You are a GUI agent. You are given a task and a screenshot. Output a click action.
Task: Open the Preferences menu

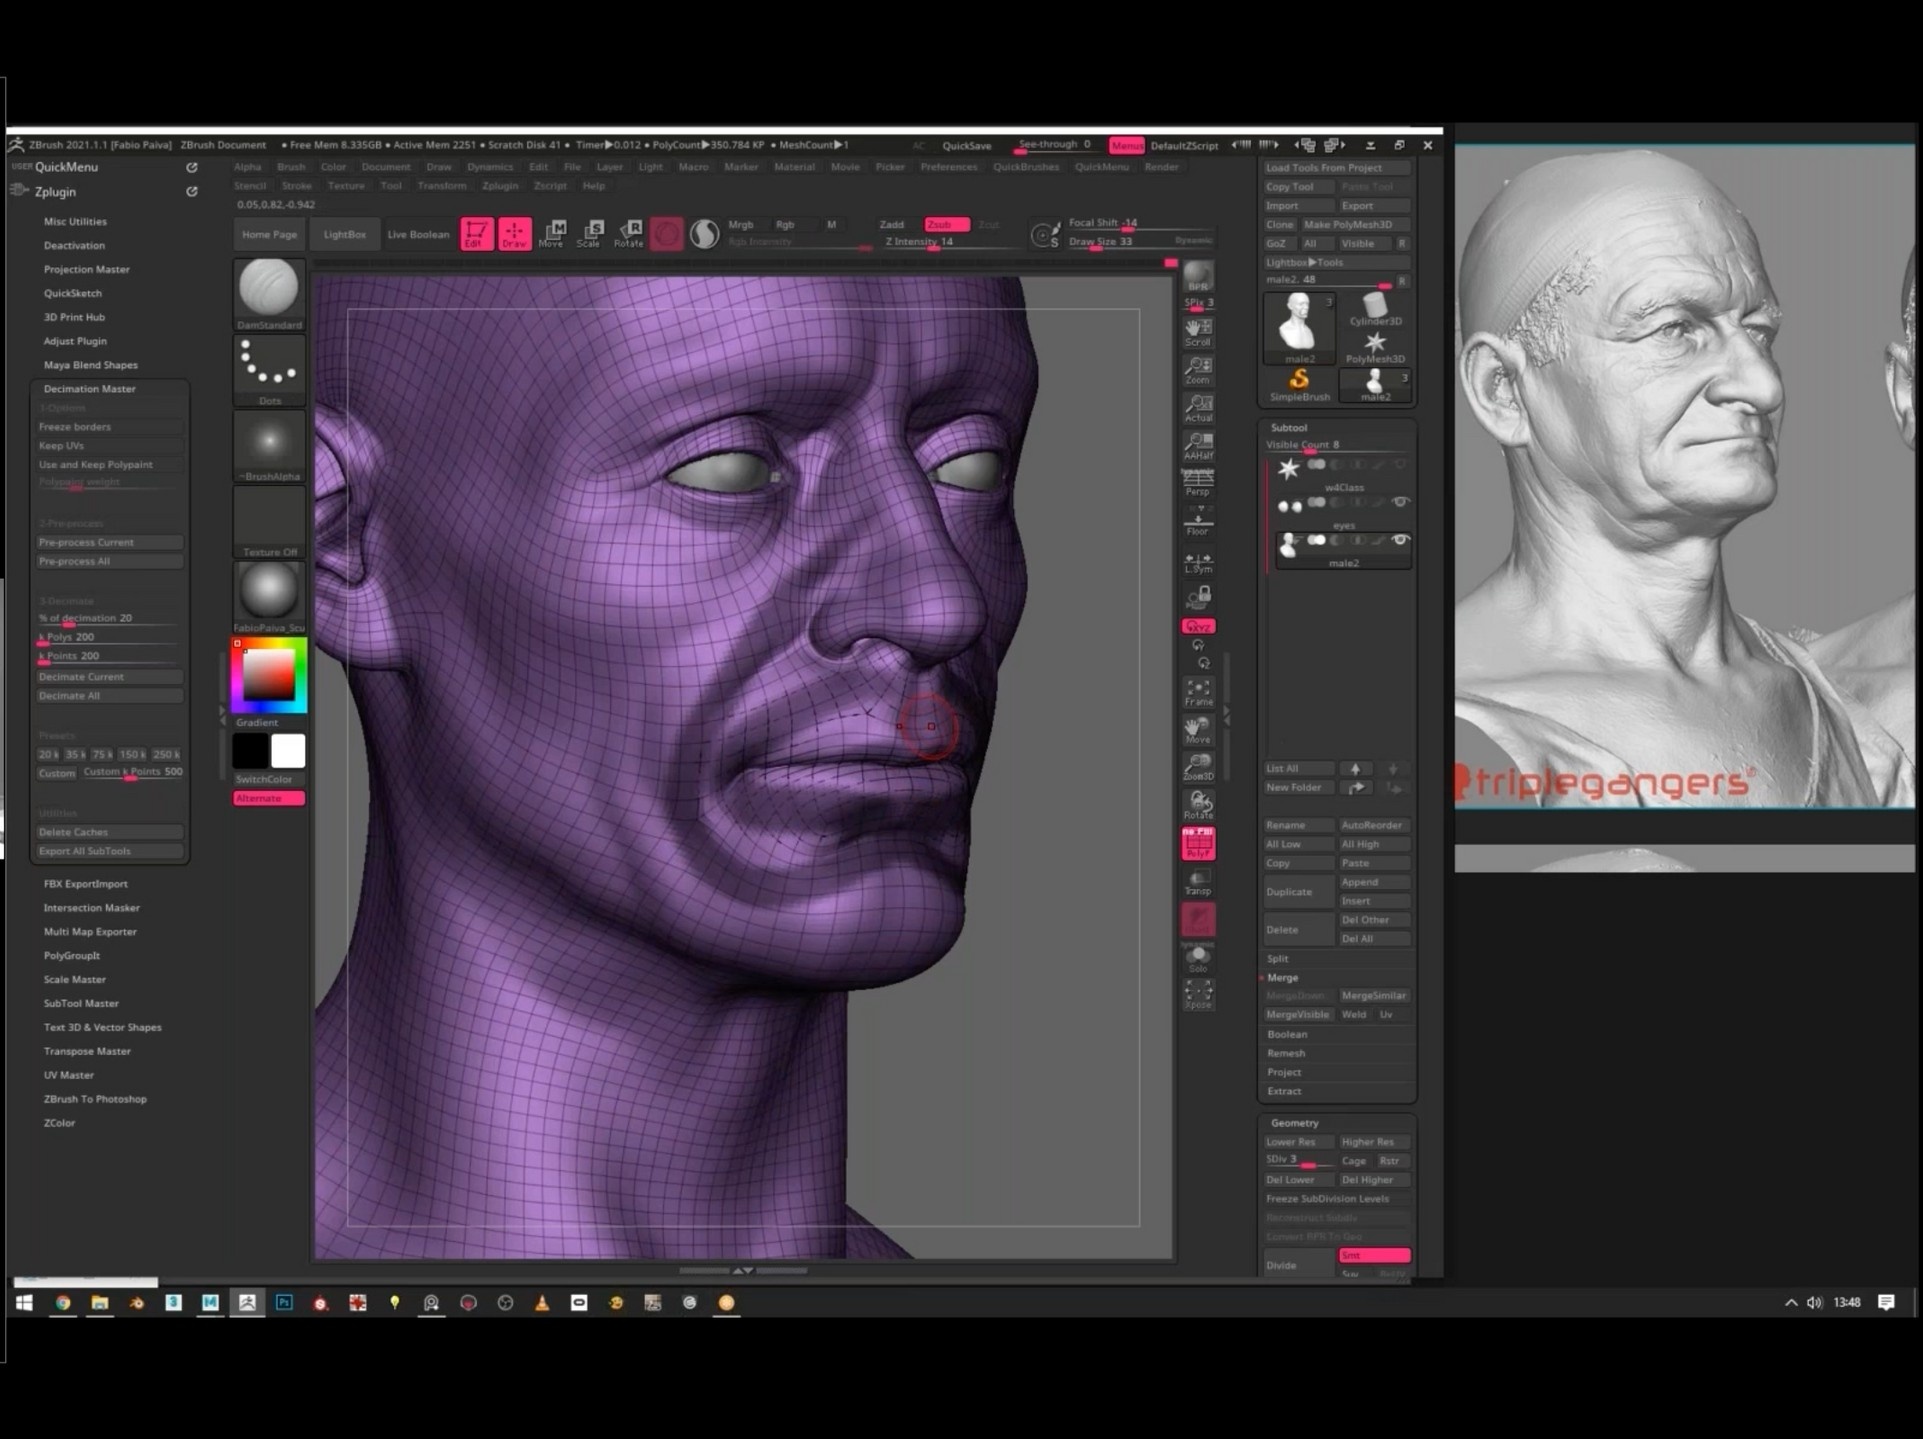948,167
